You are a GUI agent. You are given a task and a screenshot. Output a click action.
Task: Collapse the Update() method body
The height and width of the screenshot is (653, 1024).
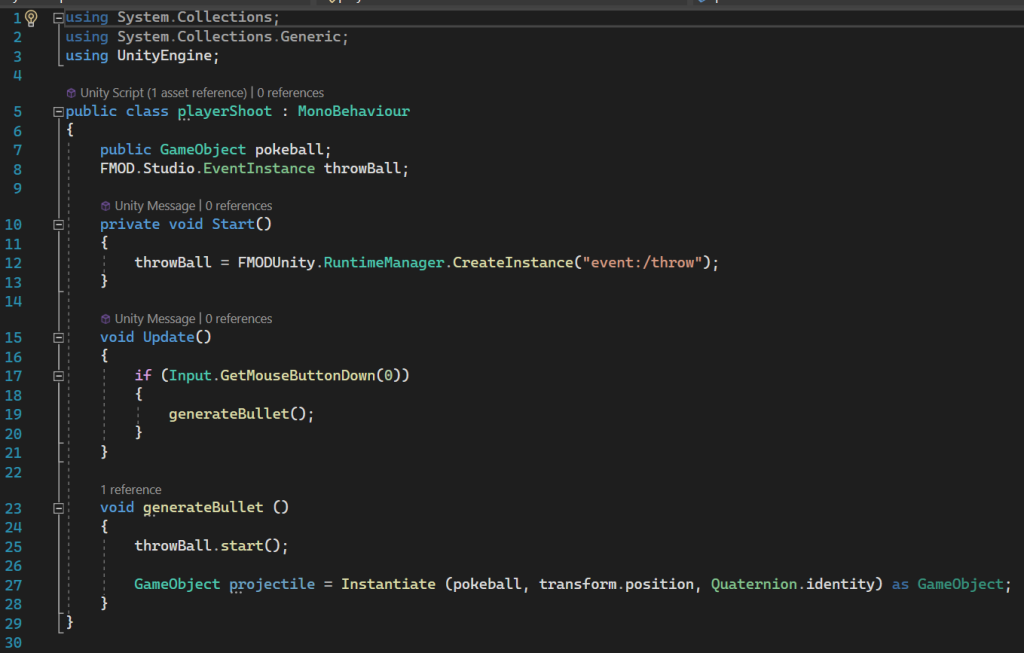pyautogui.click(x=57, y=338)
